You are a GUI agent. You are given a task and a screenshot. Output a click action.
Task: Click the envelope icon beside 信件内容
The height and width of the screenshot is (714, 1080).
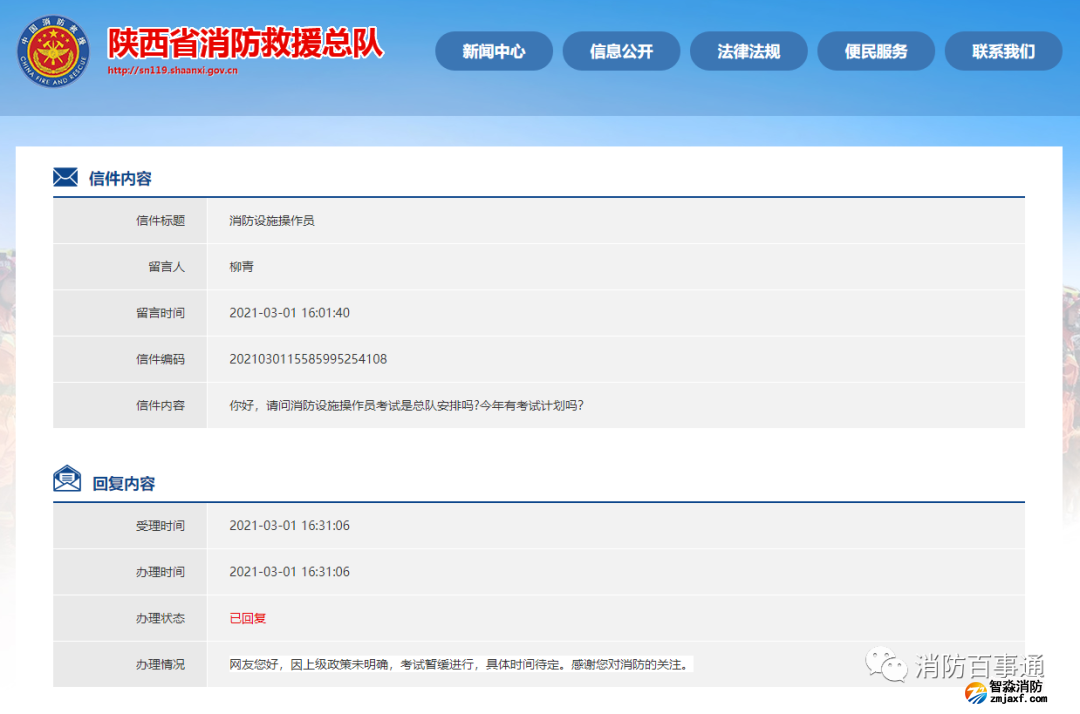point(66,178)
